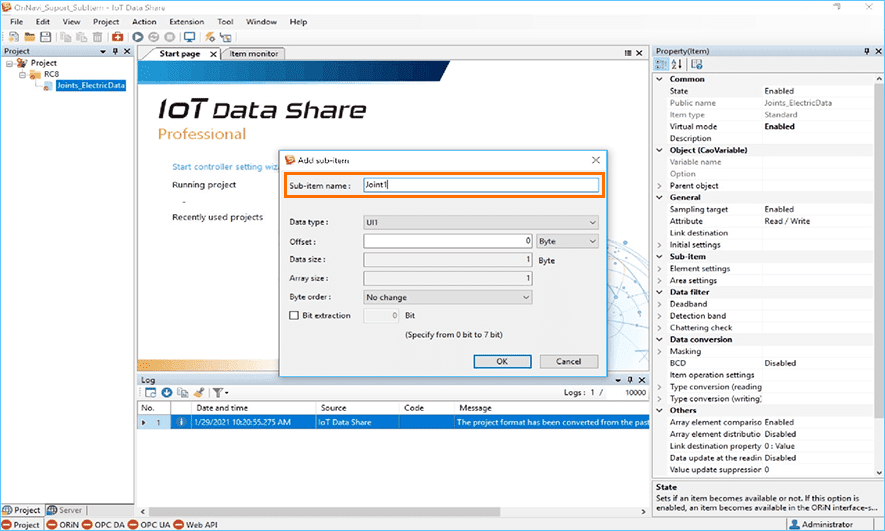The image size is (885, 531).
Task: Click the Delete trash can icon
Action: pos(98,37)
